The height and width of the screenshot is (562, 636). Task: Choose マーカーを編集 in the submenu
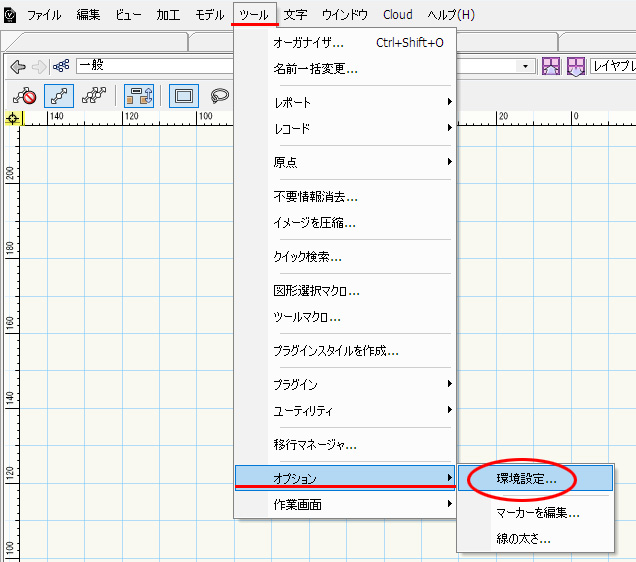pyautogui.click(x=538, y=513)
